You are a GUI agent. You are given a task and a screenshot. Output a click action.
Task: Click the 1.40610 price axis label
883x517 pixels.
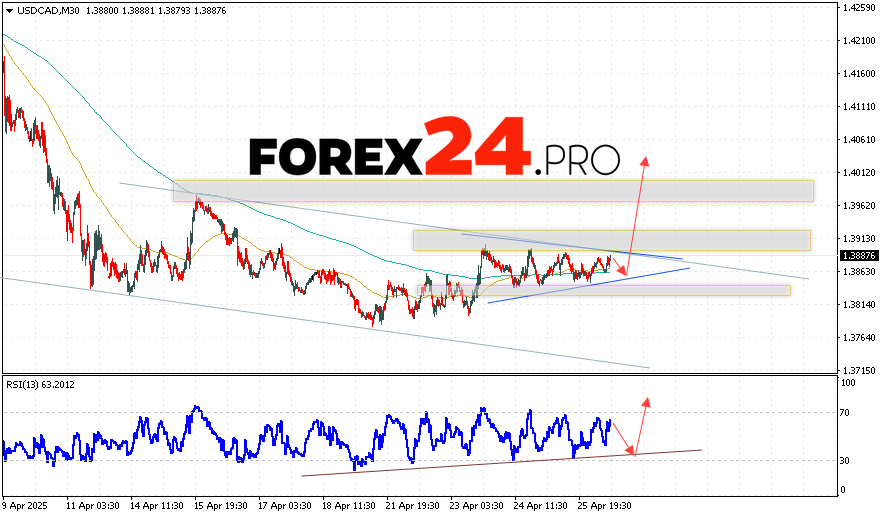pos(859,140)
